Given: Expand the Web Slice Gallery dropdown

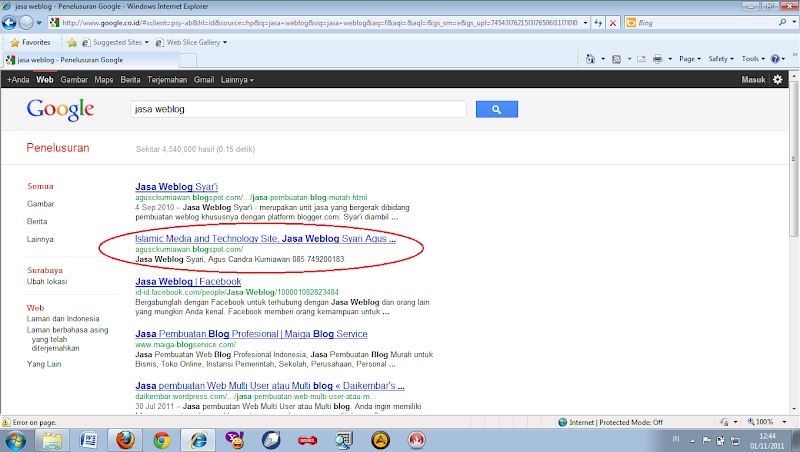Looking at the screenshot, I should [225, 42].
